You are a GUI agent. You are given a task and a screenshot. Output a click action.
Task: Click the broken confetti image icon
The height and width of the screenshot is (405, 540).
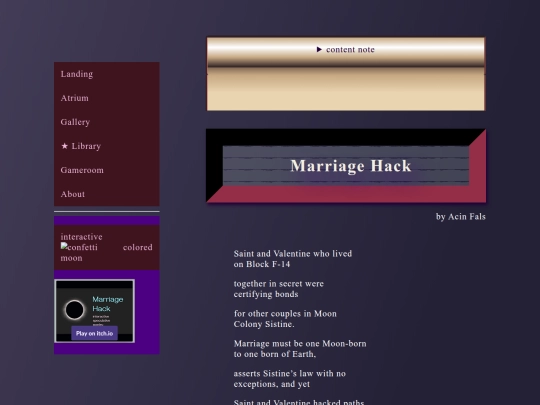pos(64,246)
